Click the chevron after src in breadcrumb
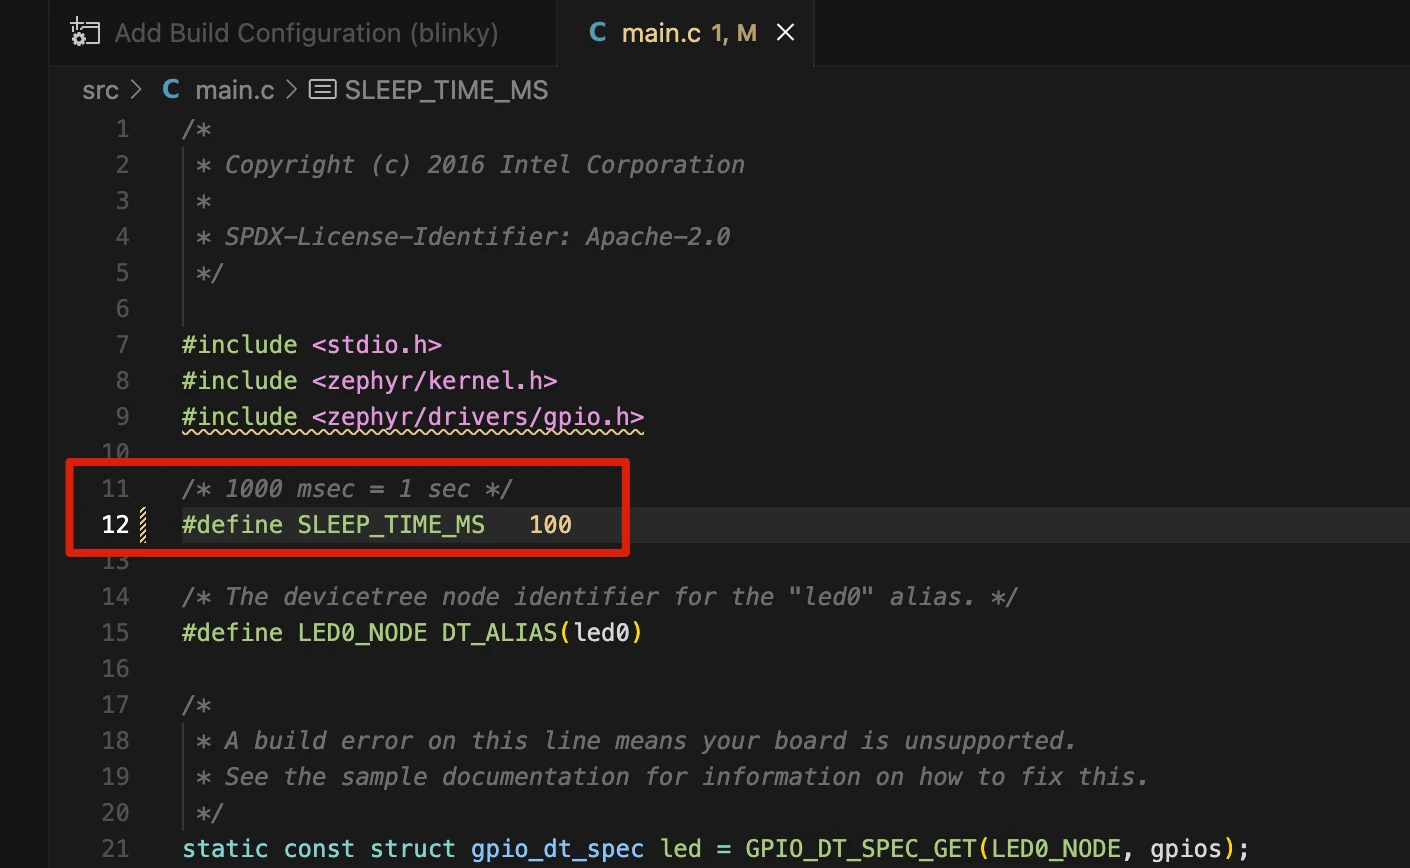Viewport: 1410px width, 868px height. [137, 90]
